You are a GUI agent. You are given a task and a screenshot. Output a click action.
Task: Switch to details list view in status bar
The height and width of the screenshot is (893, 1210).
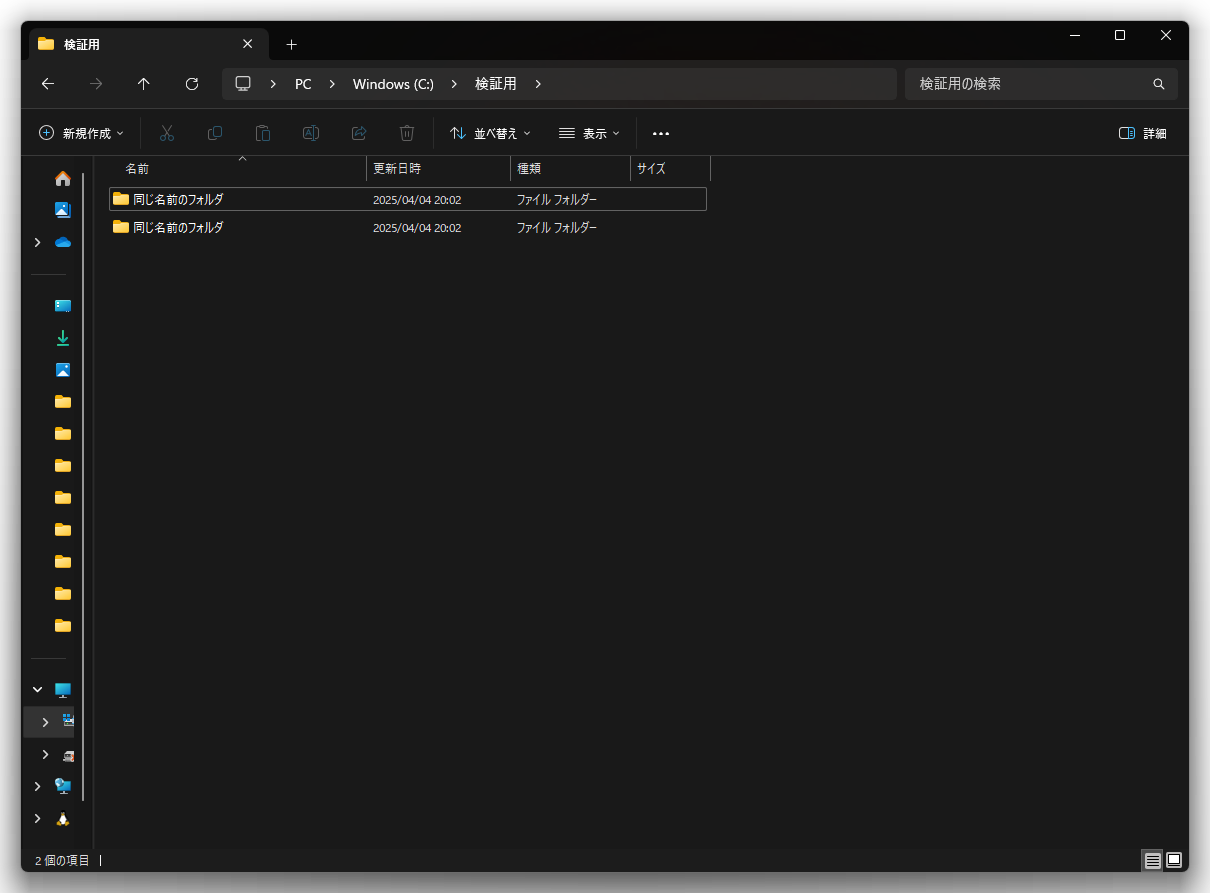[x=1153, y=860]
